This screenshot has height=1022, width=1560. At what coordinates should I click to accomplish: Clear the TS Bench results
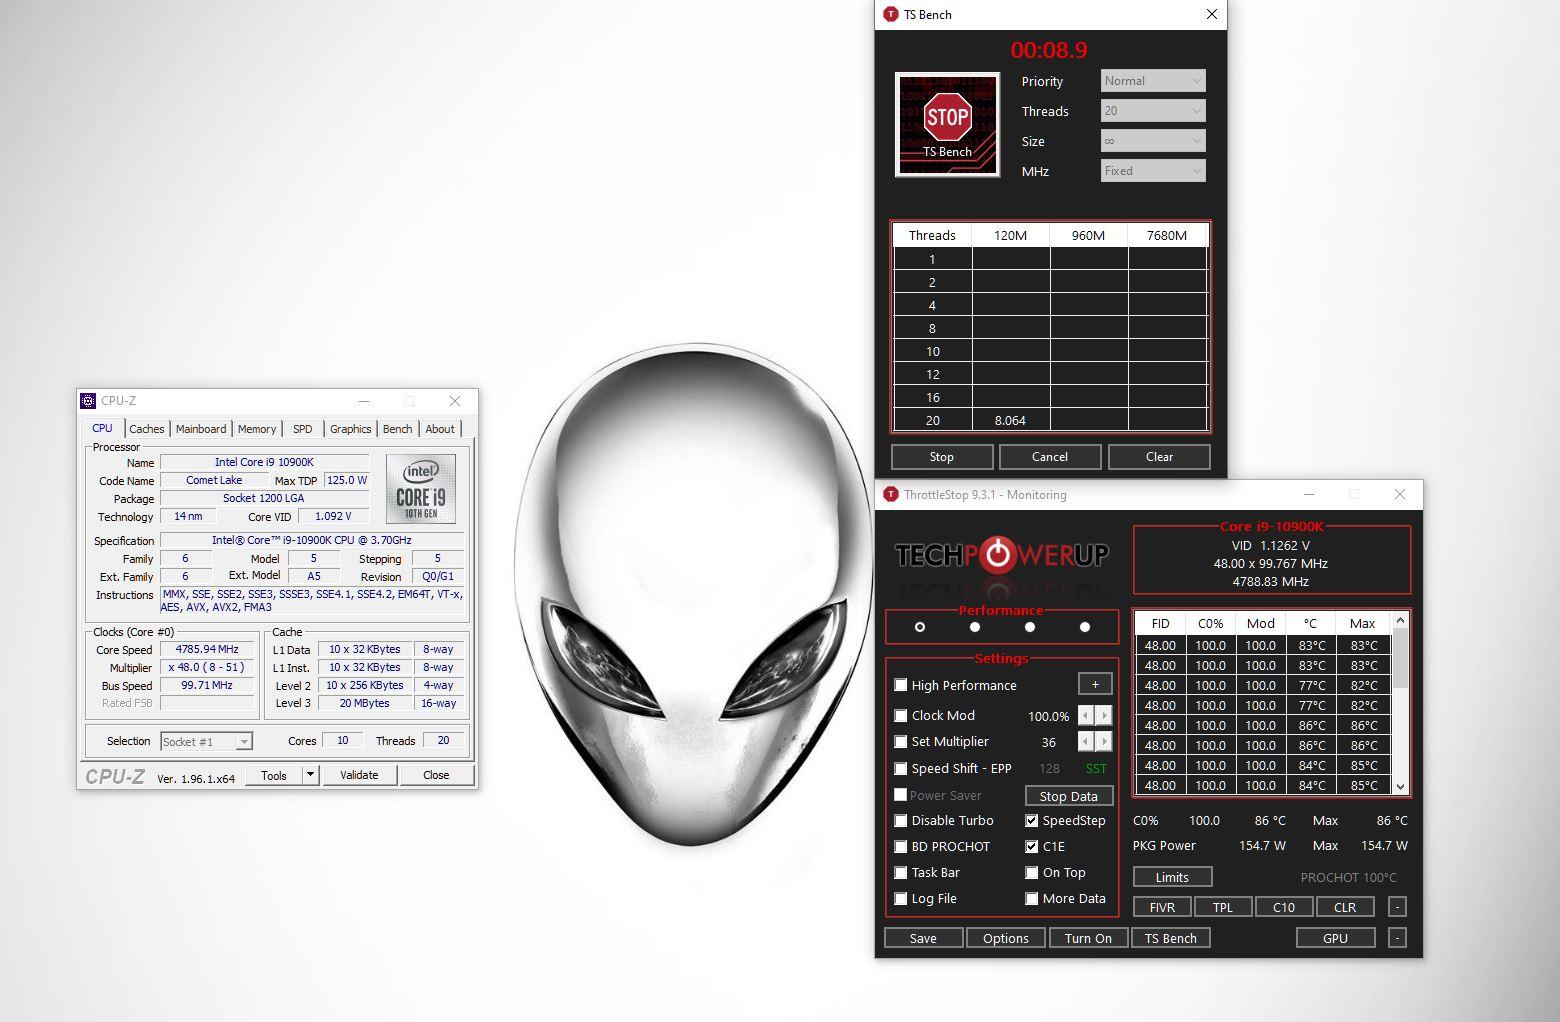click(1160, 457)
